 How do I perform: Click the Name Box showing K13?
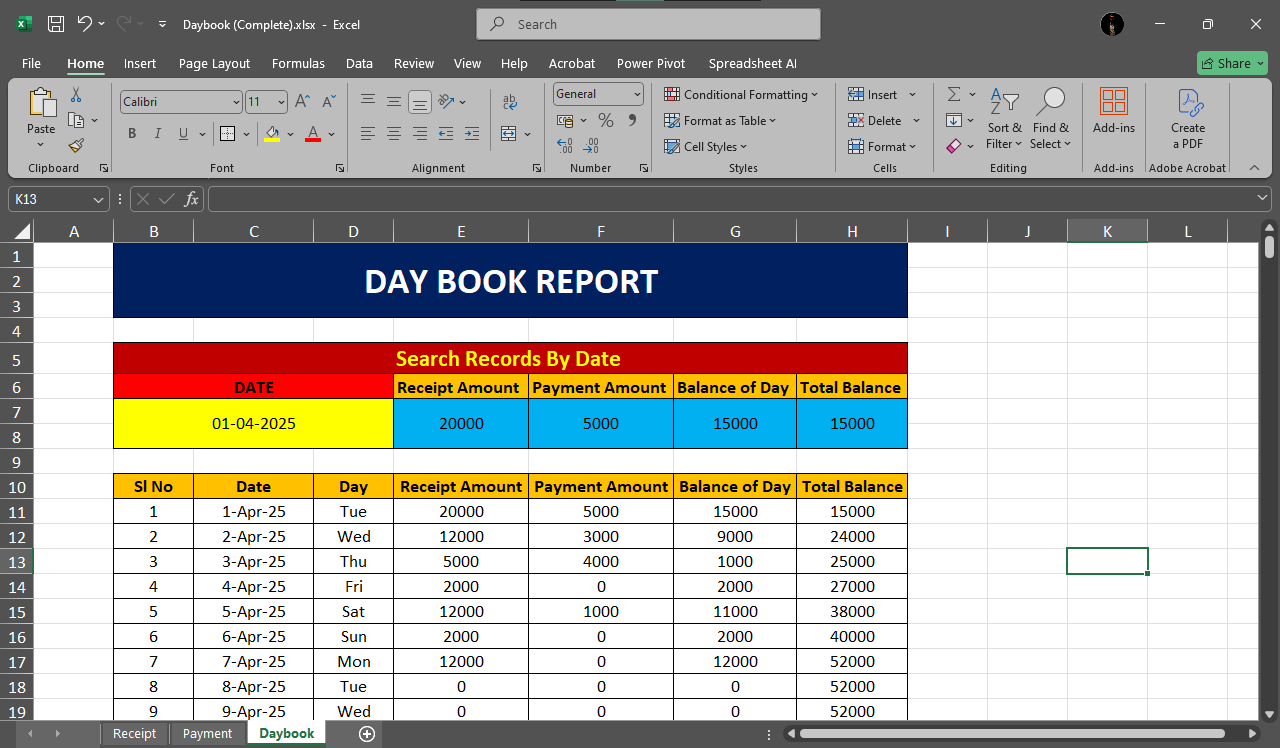tap(50, 199)
